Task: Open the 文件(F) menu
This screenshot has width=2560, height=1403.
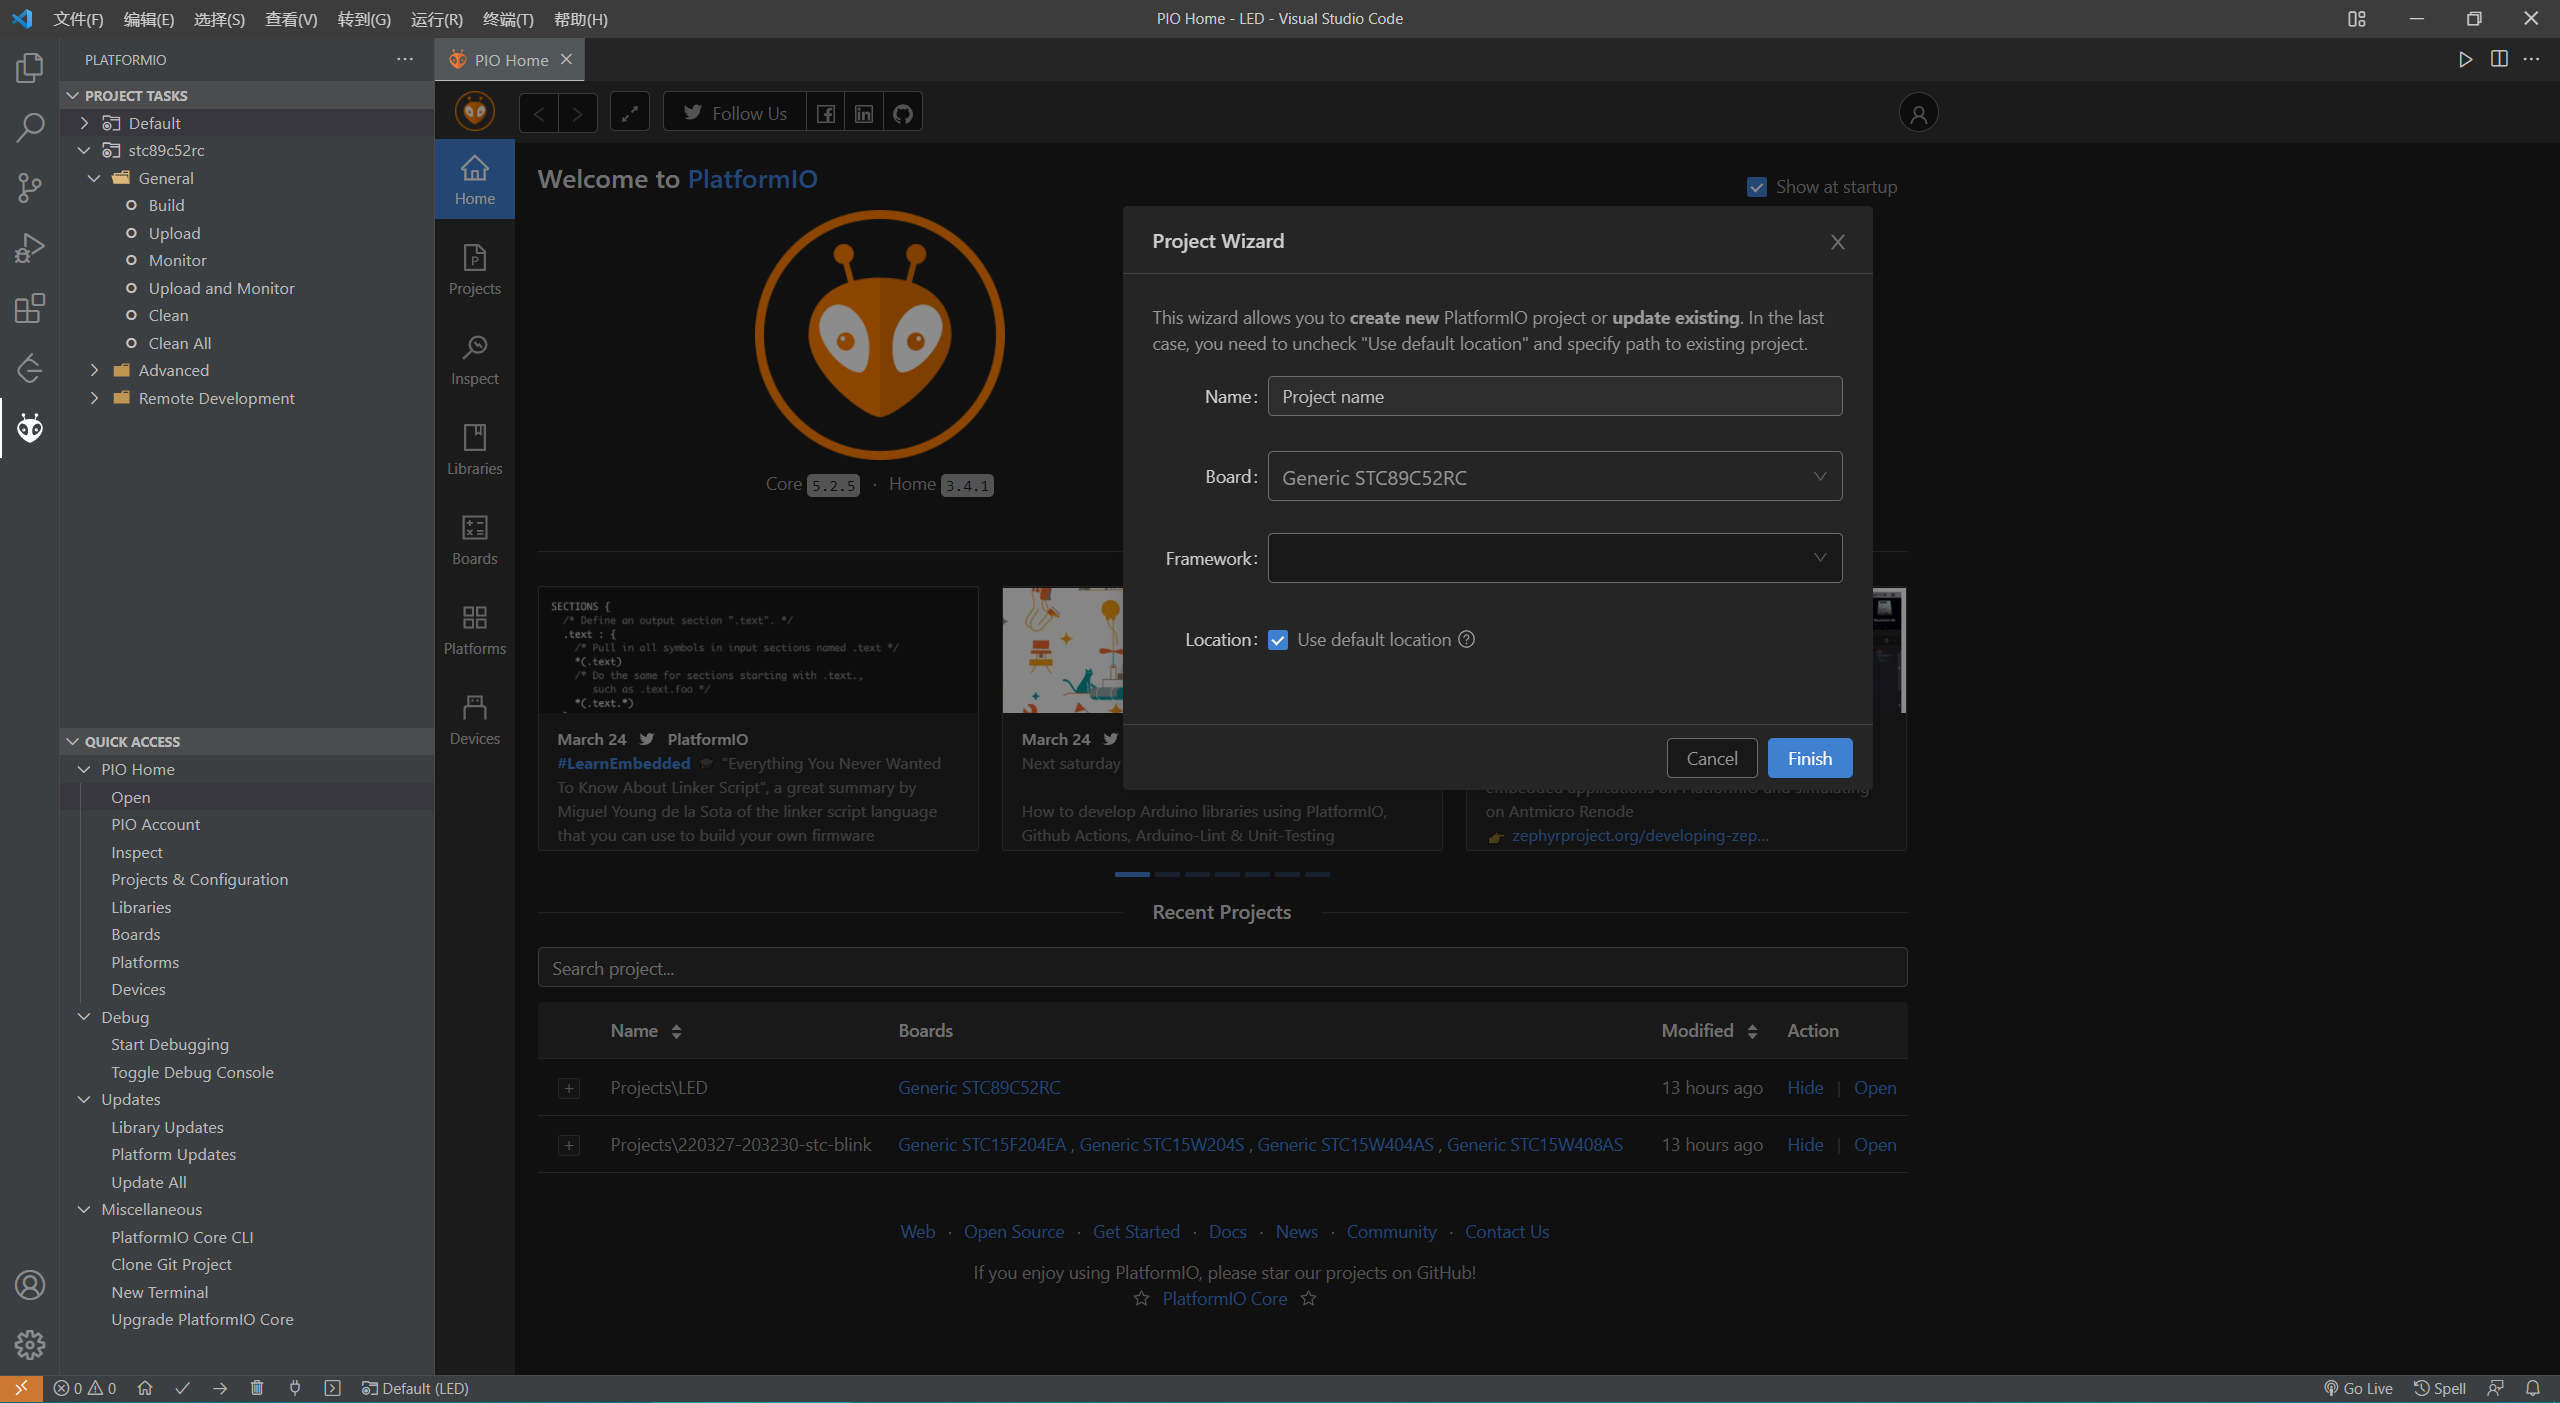Action: 78,19
